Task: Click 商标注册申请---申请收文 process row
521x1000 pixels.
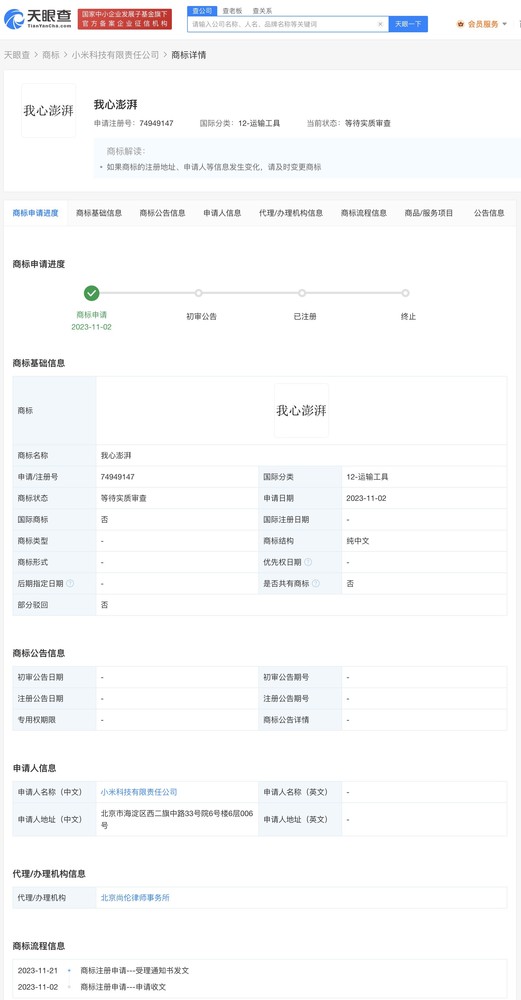Action: 124,987
